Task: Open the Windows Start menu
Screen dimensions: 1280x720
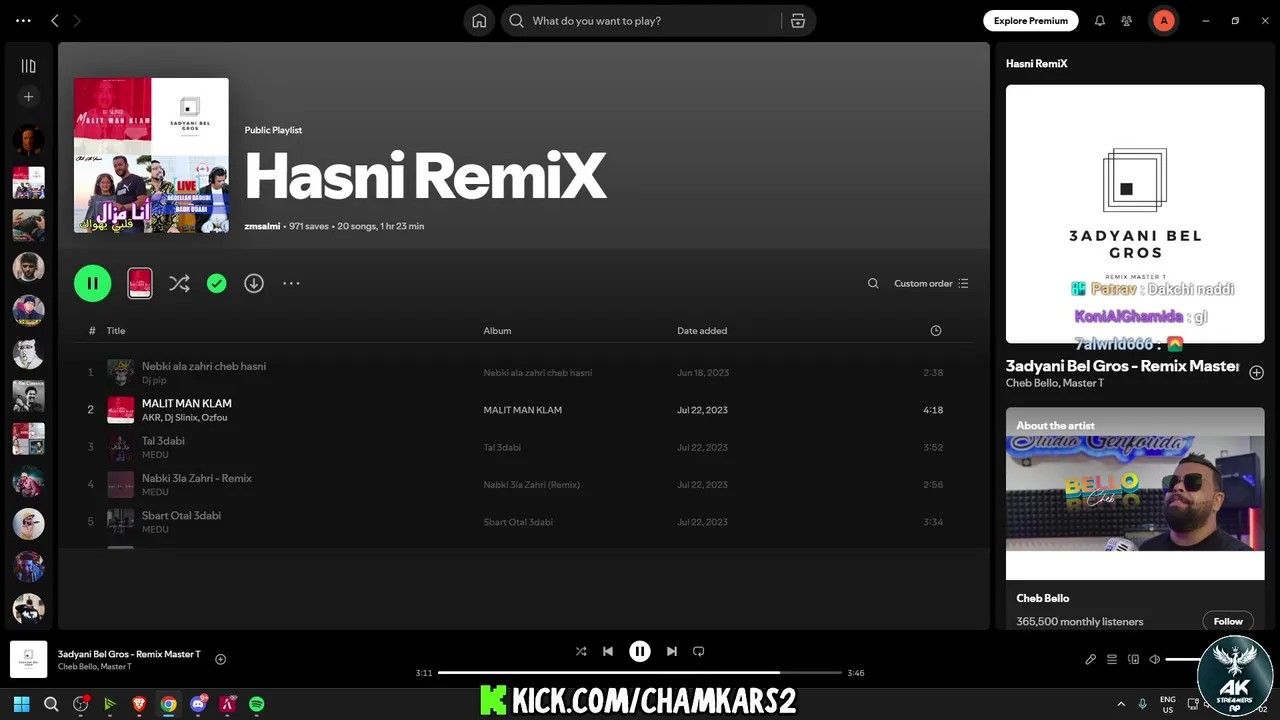Action: (x=21, y=704)
